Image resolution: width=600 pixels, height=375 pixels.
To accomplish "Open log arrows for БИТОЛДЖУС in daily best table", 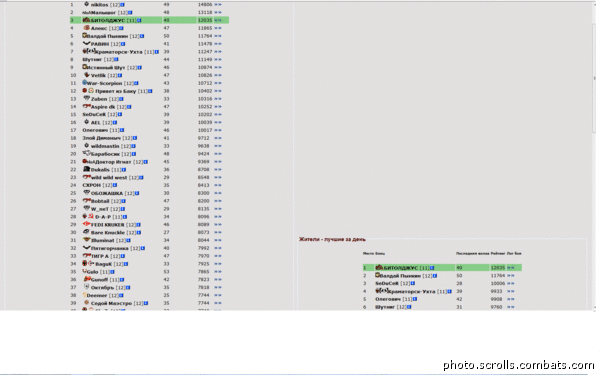I will (x=511, y=268).
